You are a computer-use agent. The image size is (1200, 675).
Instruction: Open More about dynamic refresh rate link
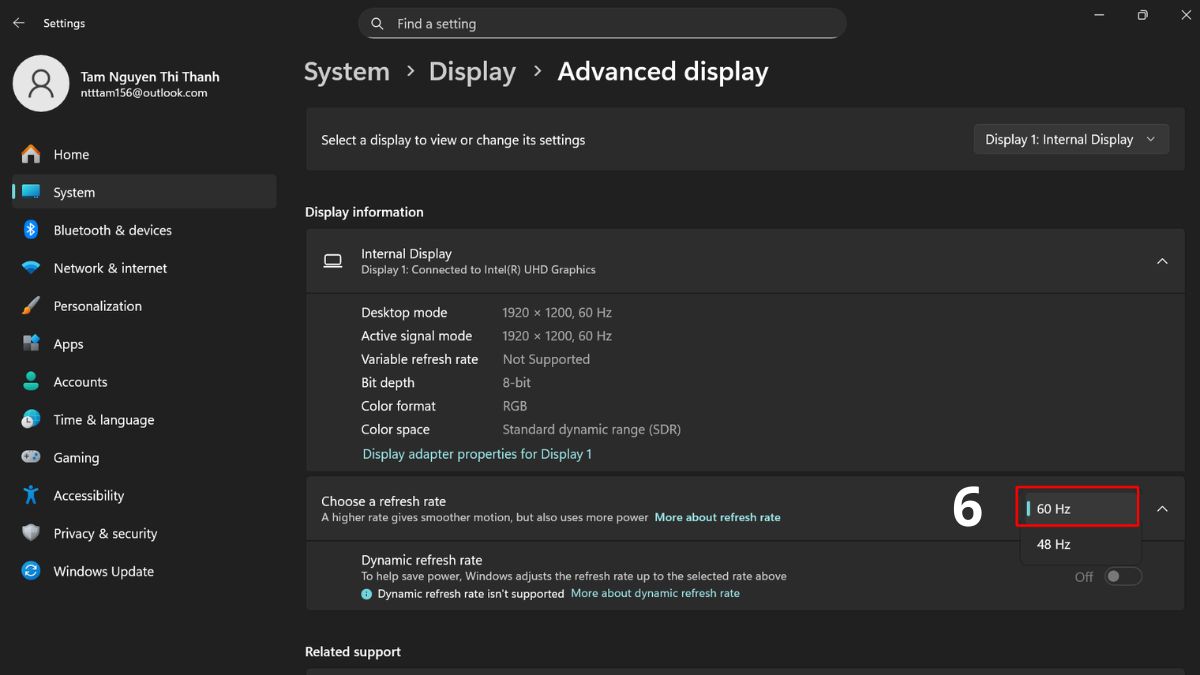pos(655,594)
